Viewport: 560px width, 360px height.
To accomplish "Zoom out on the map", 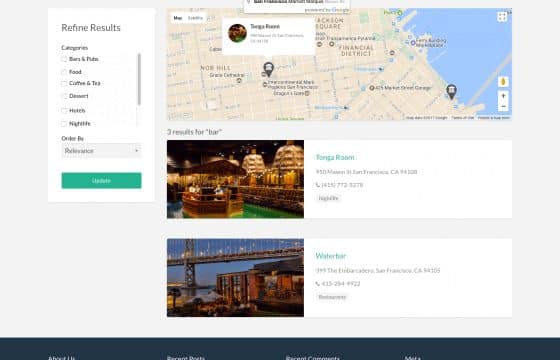I will [503, 106].
